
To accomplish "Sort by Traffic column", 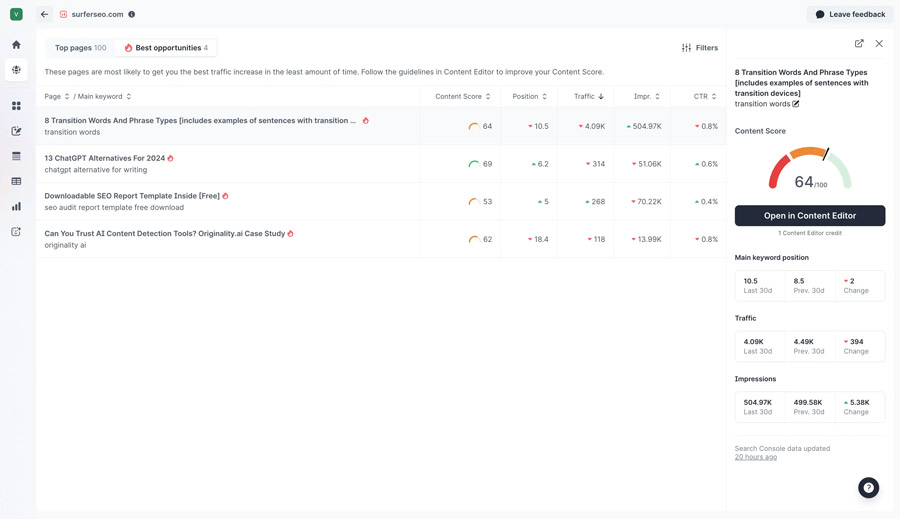I will coord(589,96).
